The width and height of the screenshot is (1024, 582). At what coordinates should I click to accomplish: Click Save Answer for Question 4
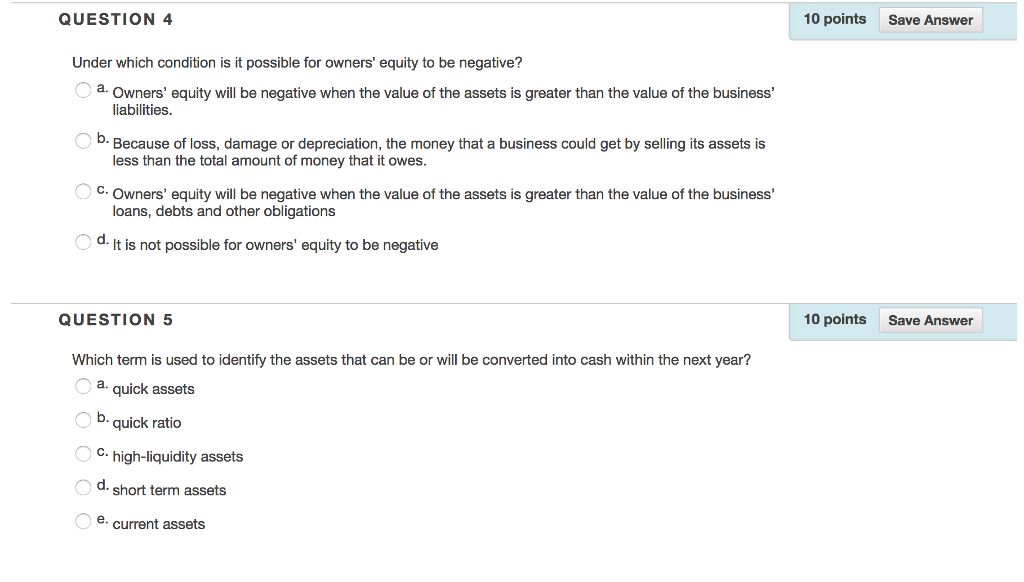coord(930,19)
